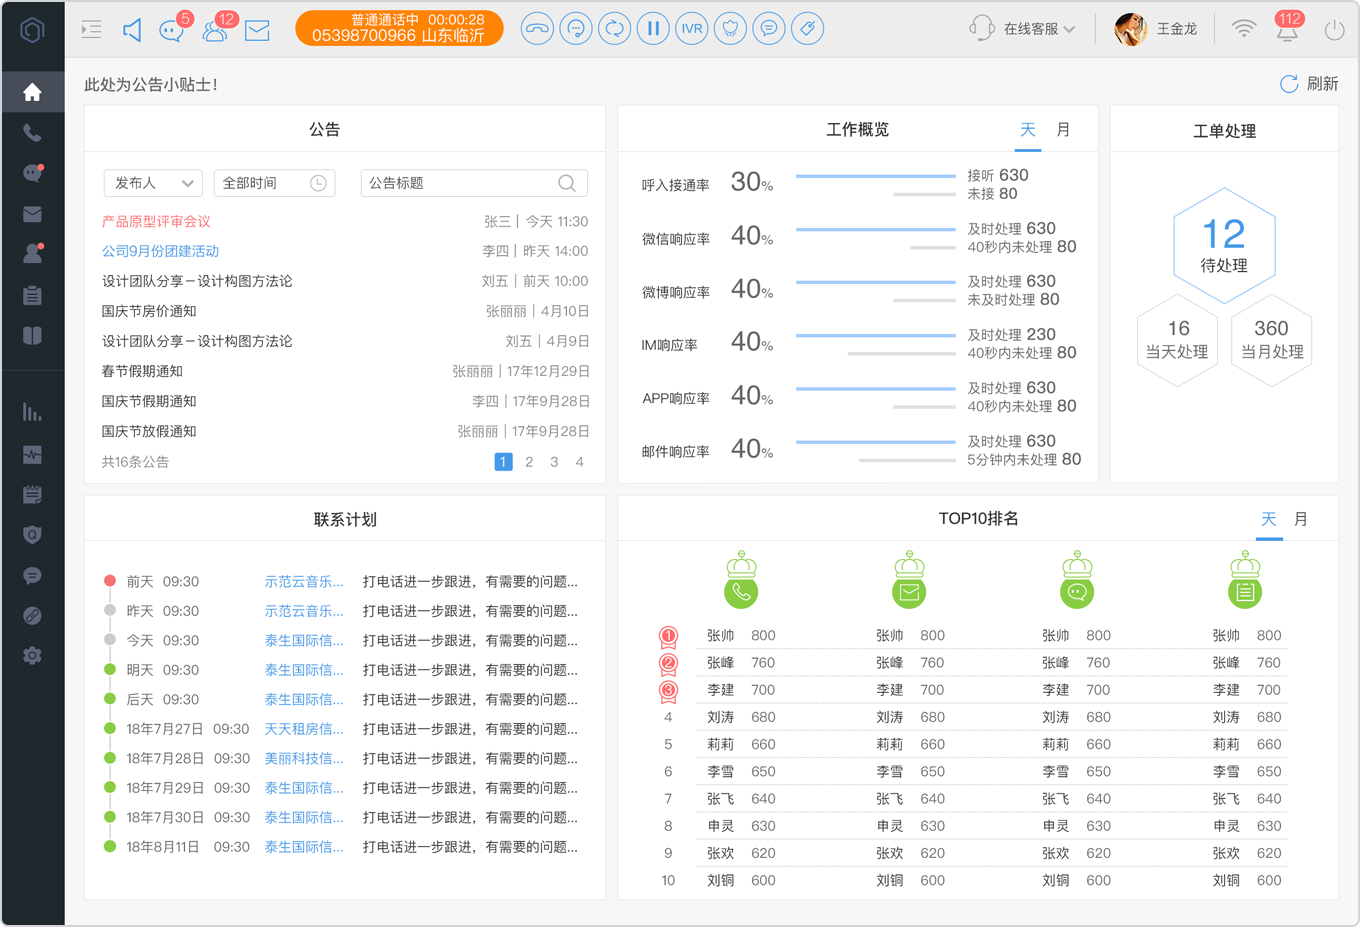Image resolution: width=1360 pixels, height=927 pixels.
Task: Click the headset consult icon in call toolbar
Action: pos(576,28)
